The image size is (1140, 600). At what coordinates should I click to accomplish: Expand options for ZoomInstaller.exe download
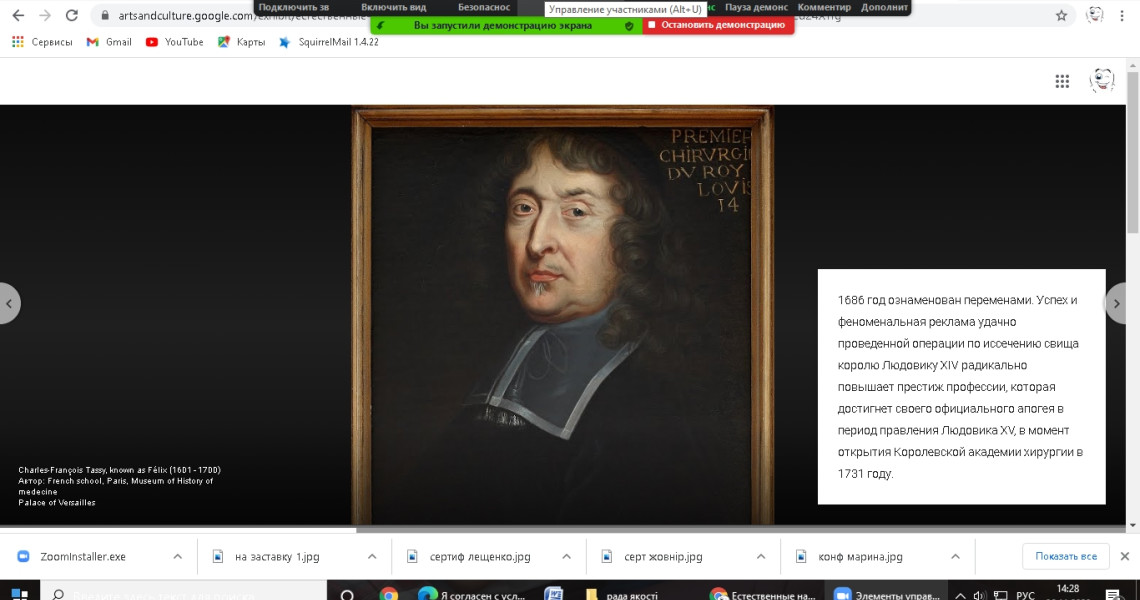point(177,556)
